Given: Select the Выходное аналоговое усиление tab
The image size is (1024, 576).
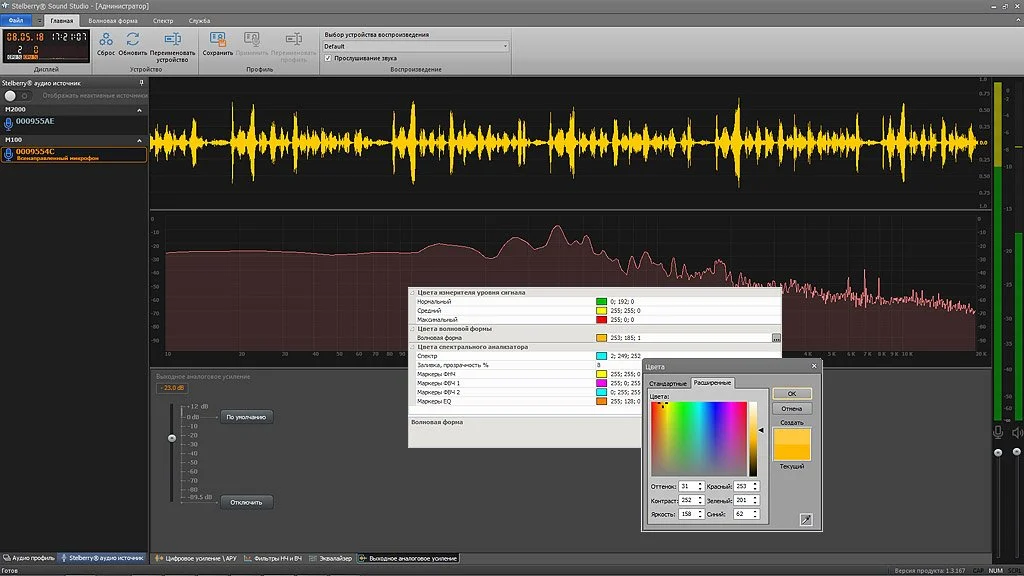Looking at the screenshot, I should [x=409, y=558].
